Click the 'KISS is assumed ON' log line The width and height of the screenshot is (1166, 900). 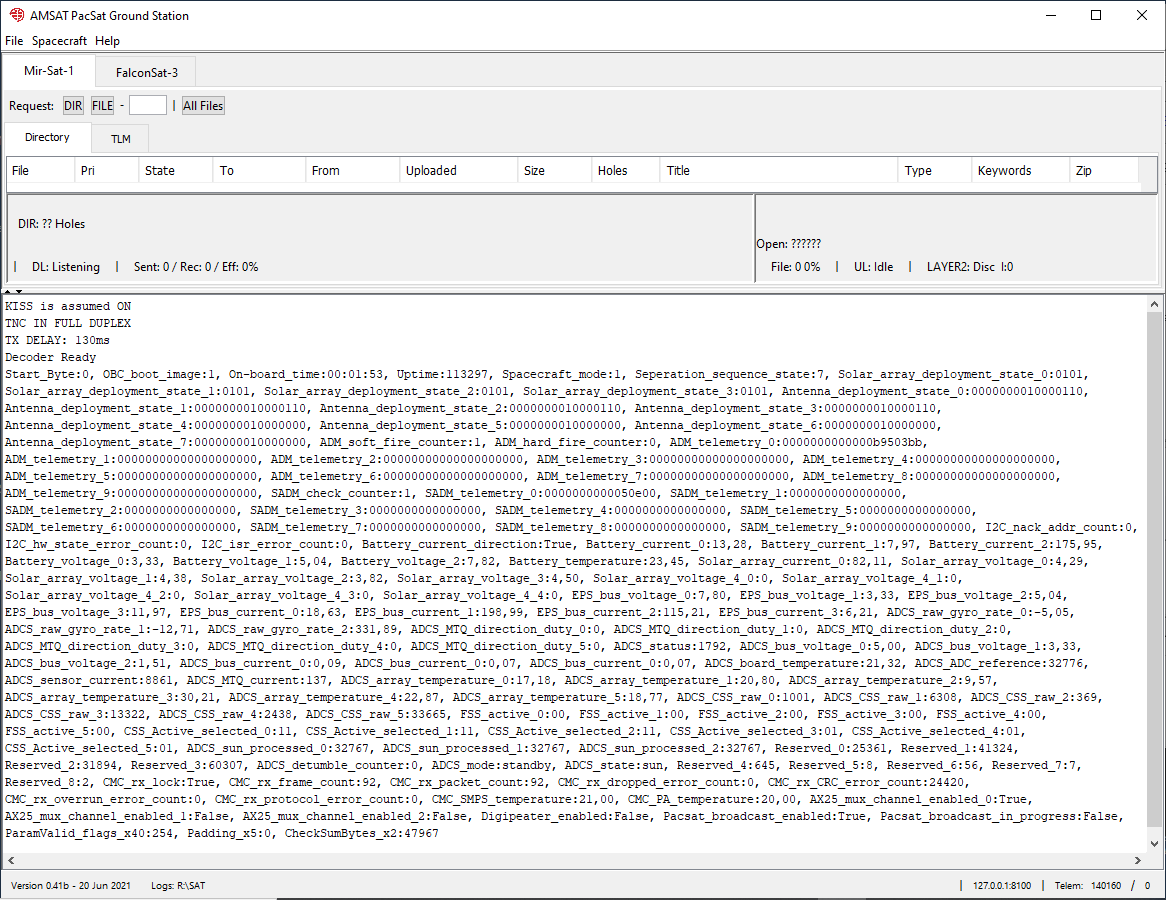coord(68,306)
